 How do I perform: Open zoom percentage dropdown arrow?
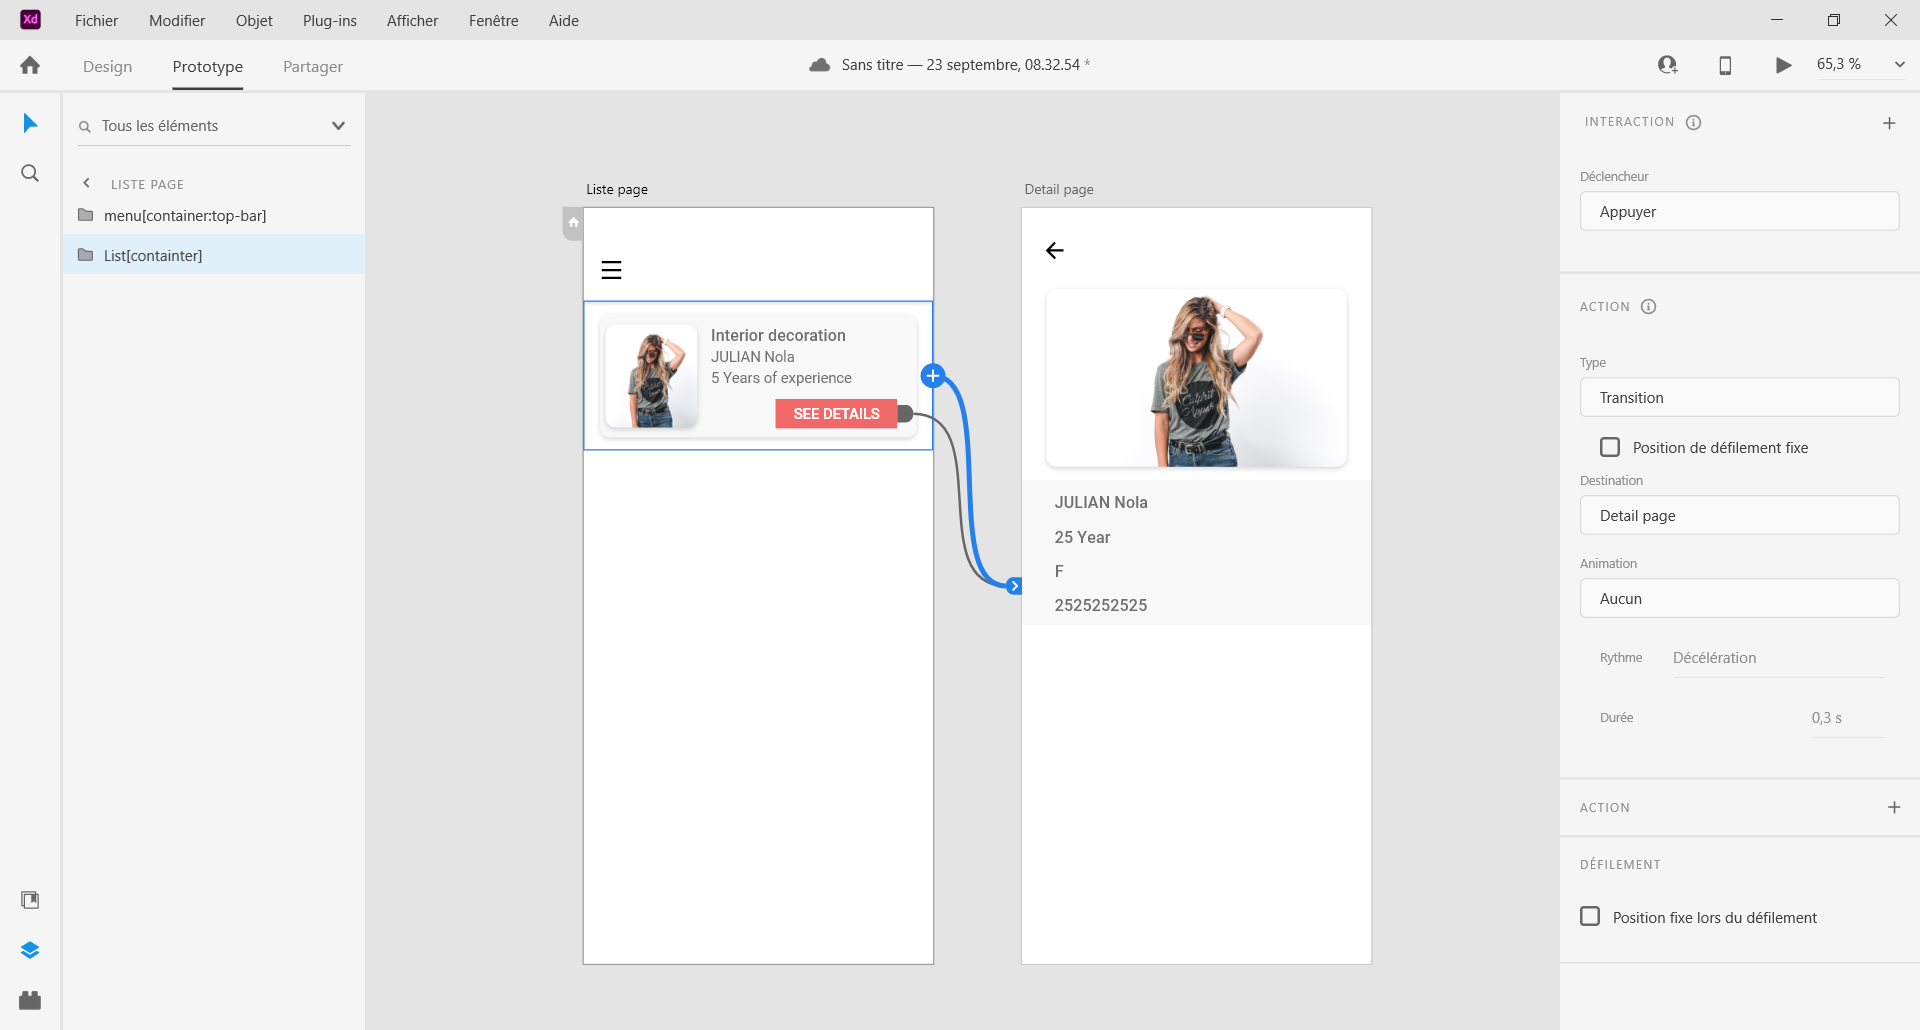coord(1899,65)
